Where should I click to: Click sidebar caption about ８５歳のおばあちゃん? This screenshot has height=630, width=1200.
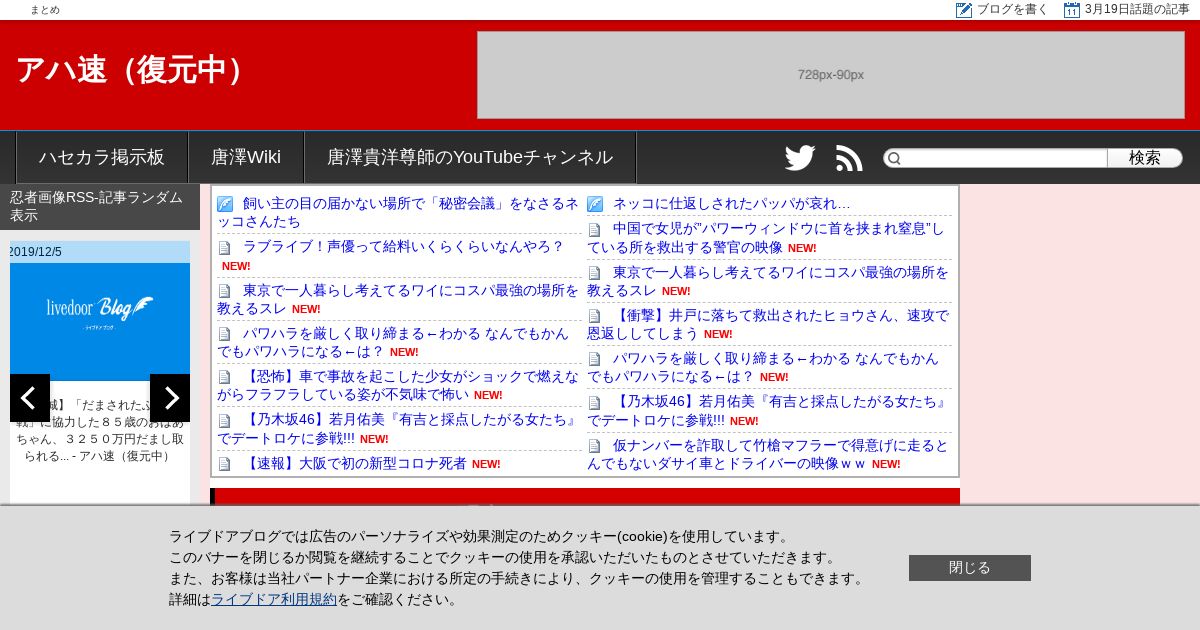coord(100,430)
